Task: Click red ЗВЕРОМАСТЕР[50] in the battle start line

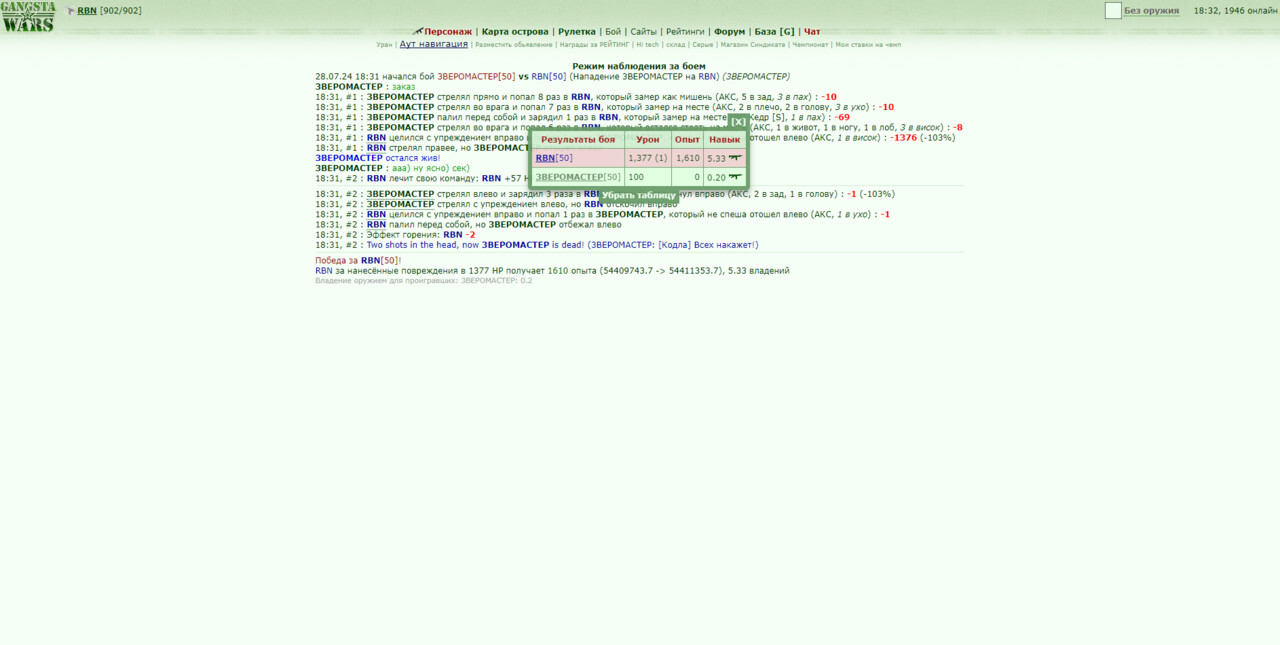Action: point(476,76)
